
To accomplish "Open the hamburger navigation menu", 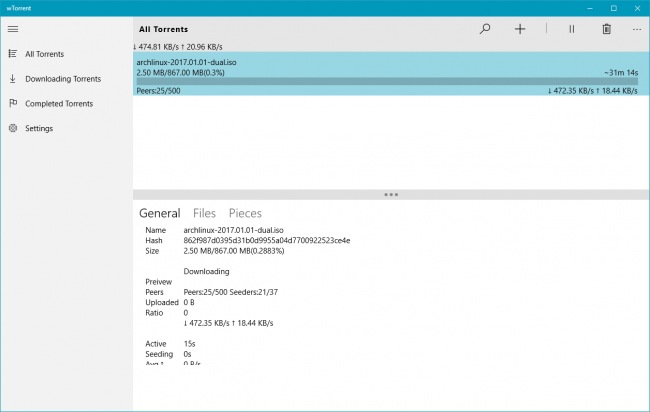I will [x=13, y=29].
